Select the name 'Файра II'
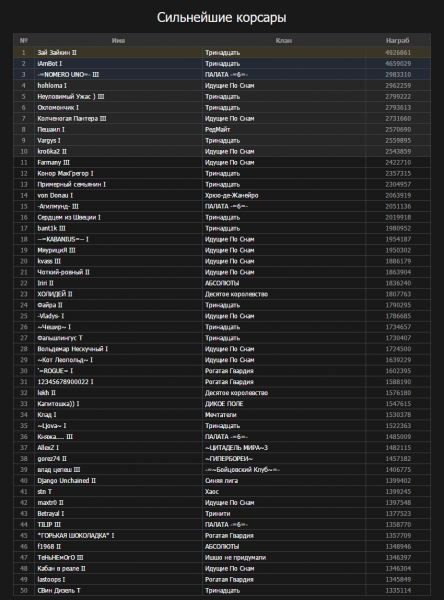 click(50, 305)
